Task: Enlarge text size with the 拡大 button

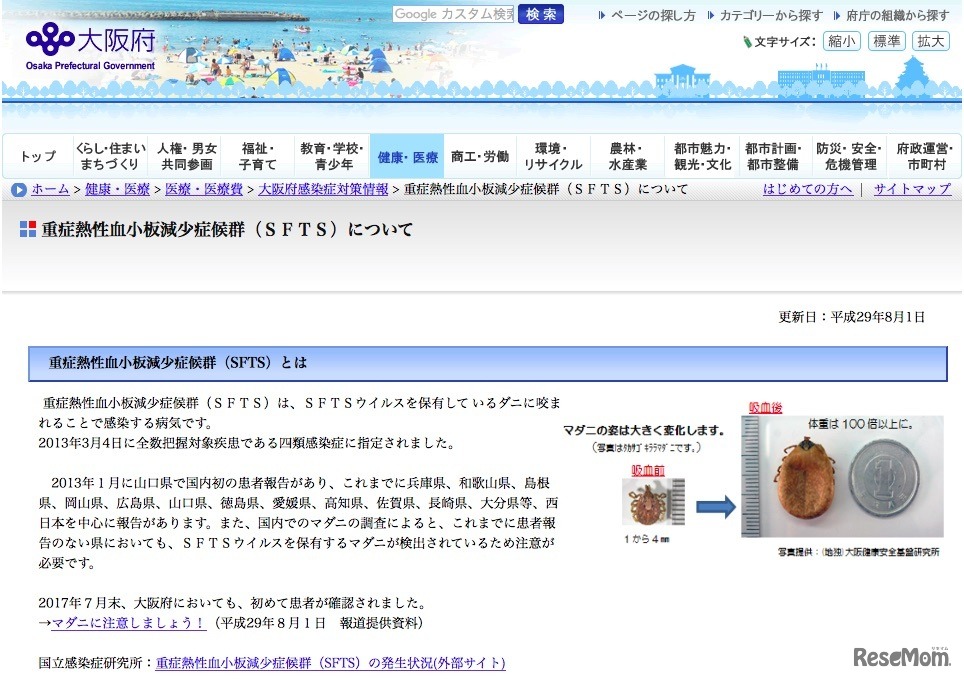Action: click(x=930, y=41)
